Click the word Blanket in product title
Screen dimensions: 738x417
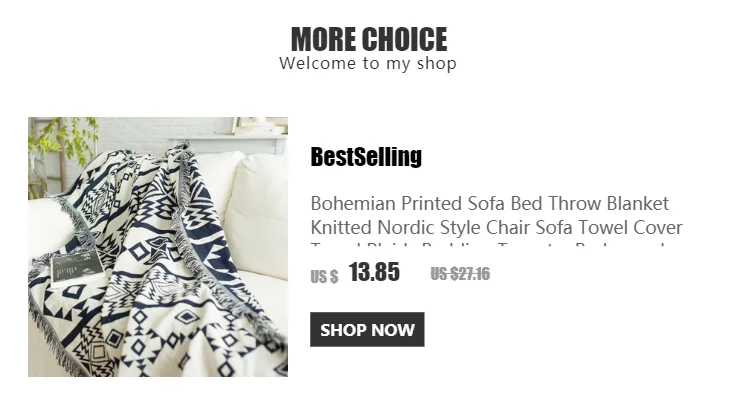638,204
